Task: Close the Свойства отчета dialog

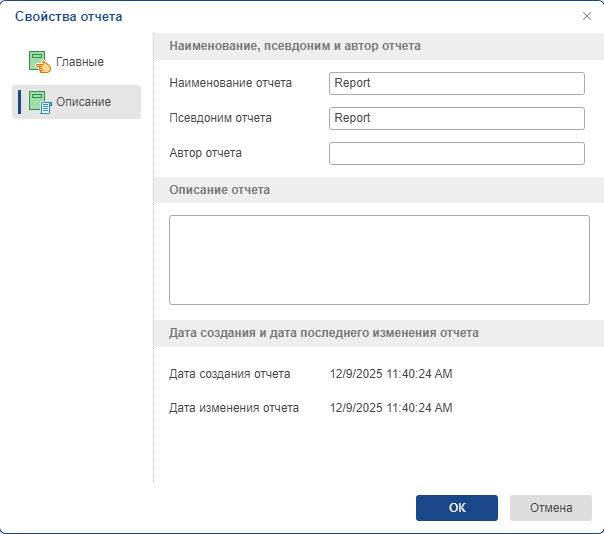Action: 587,16
